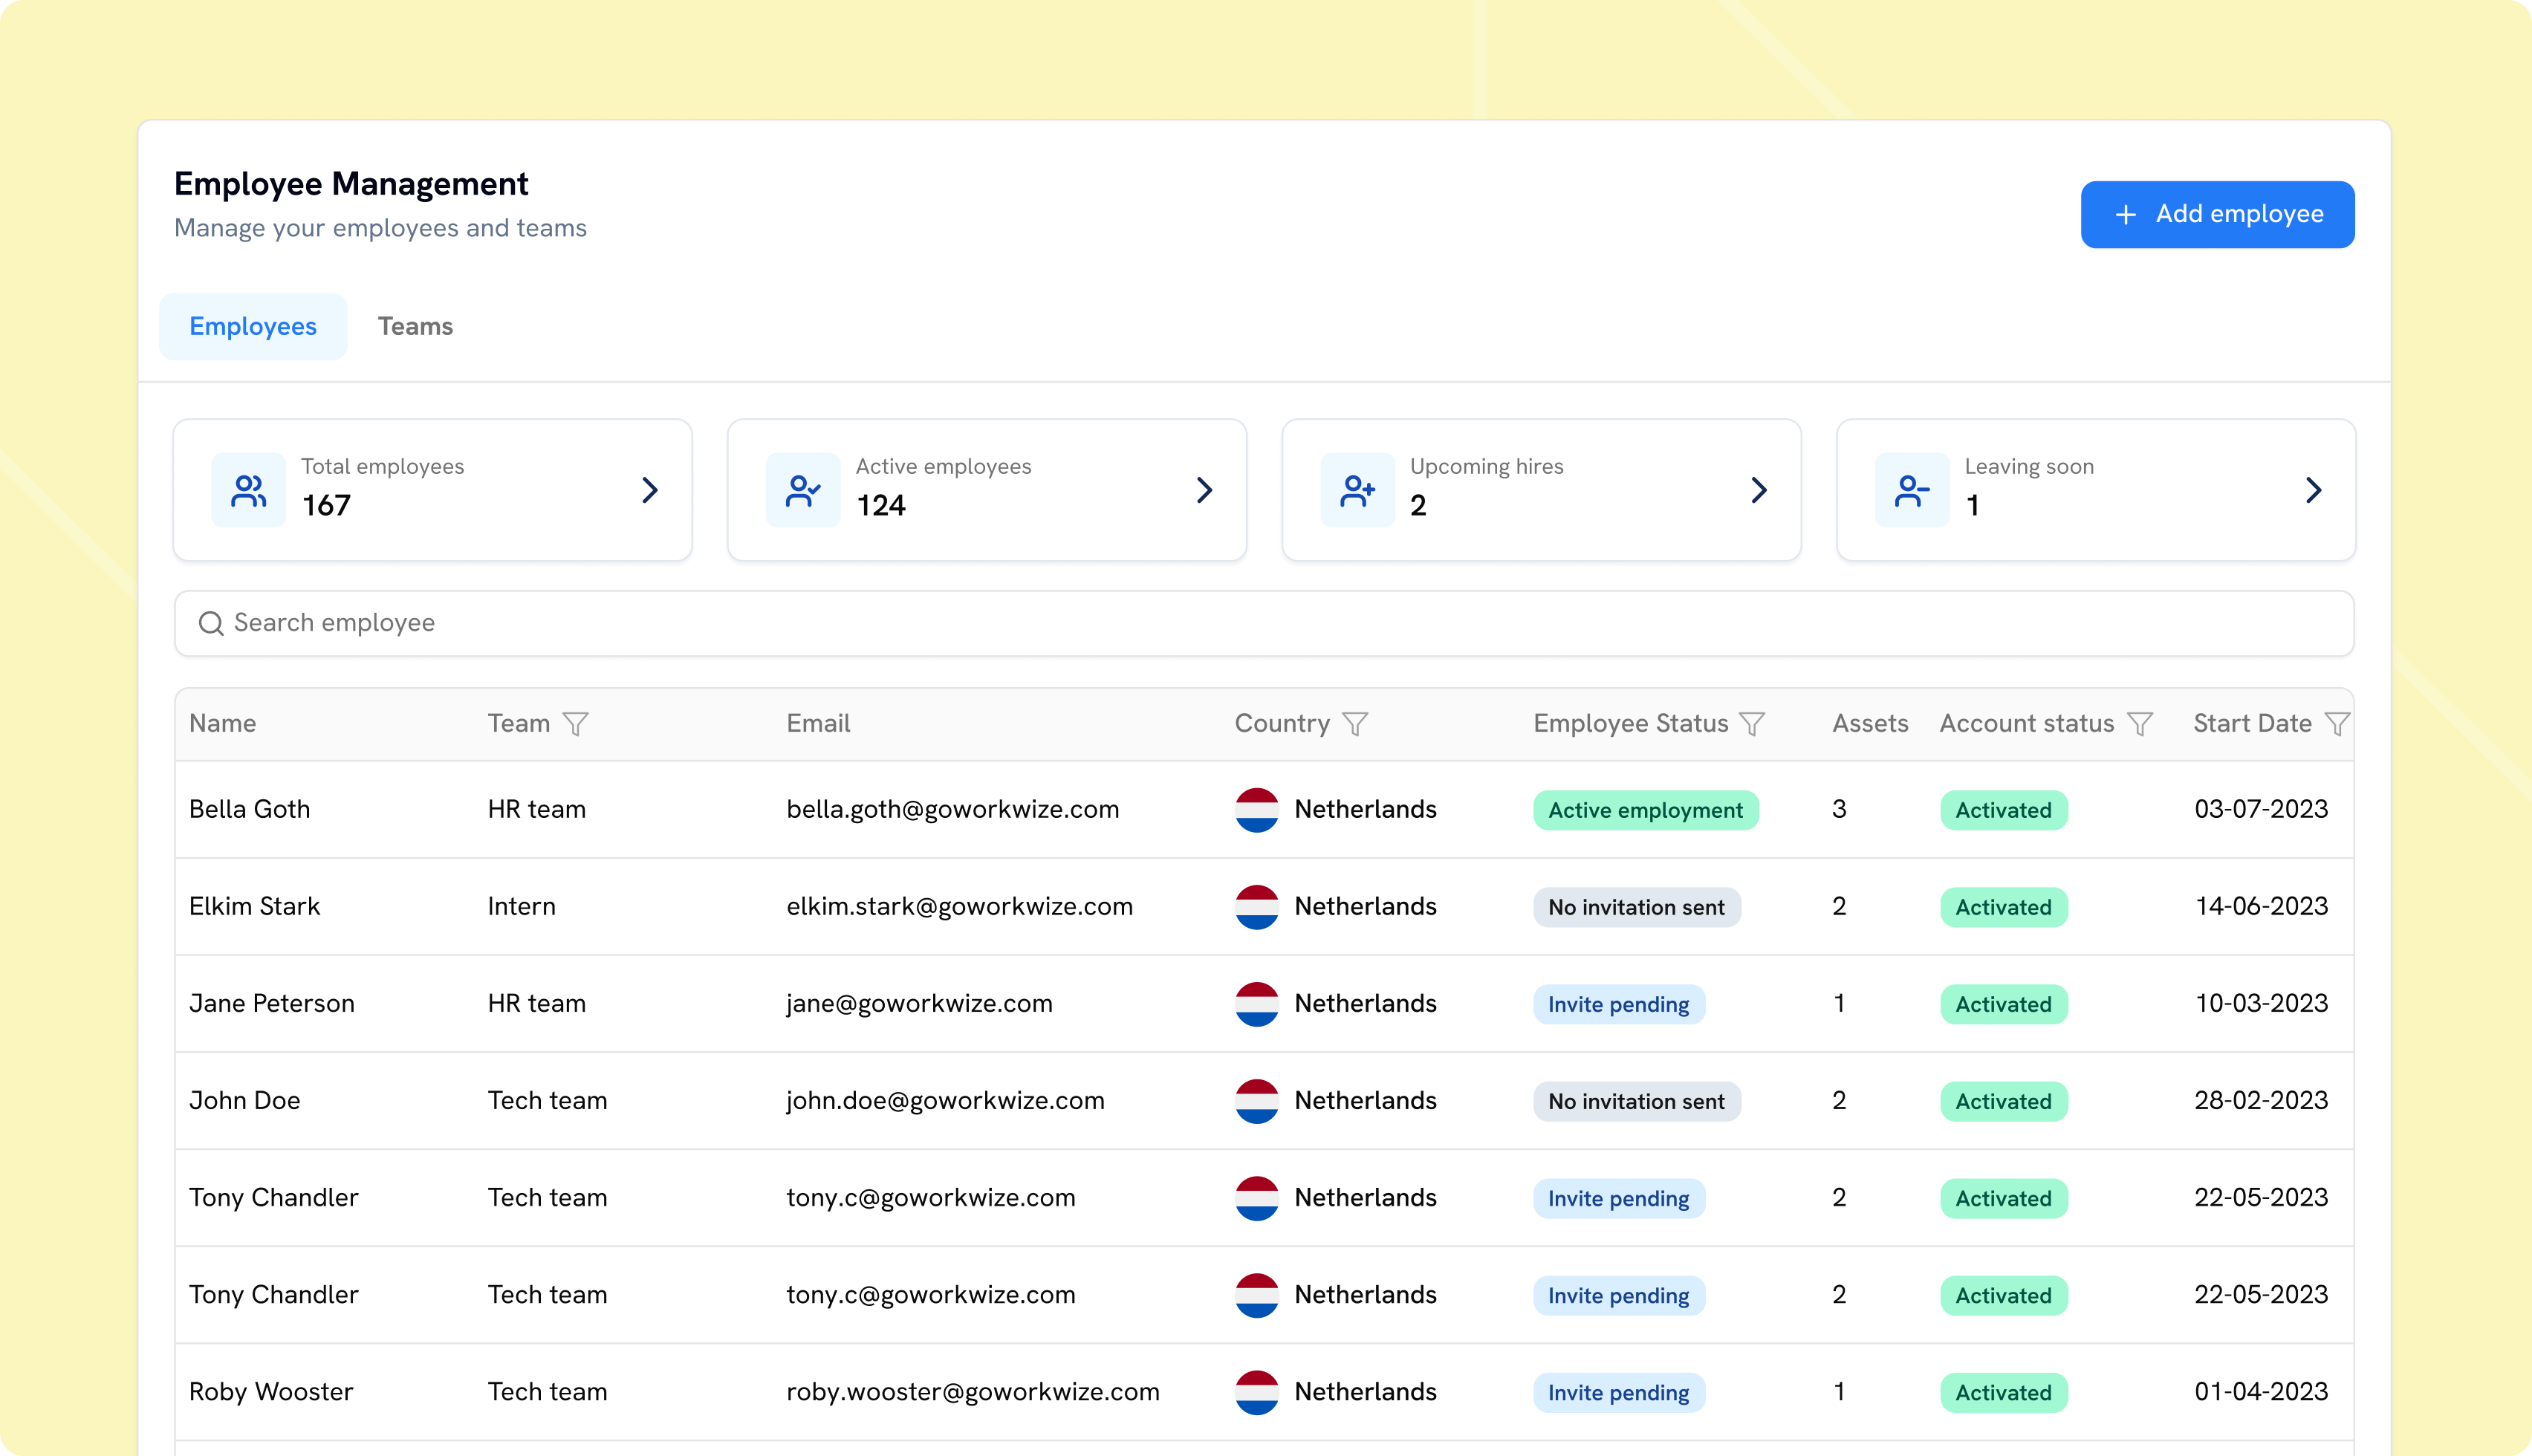Open the Team column filter

pyautogui.click(x=575, y=723)
